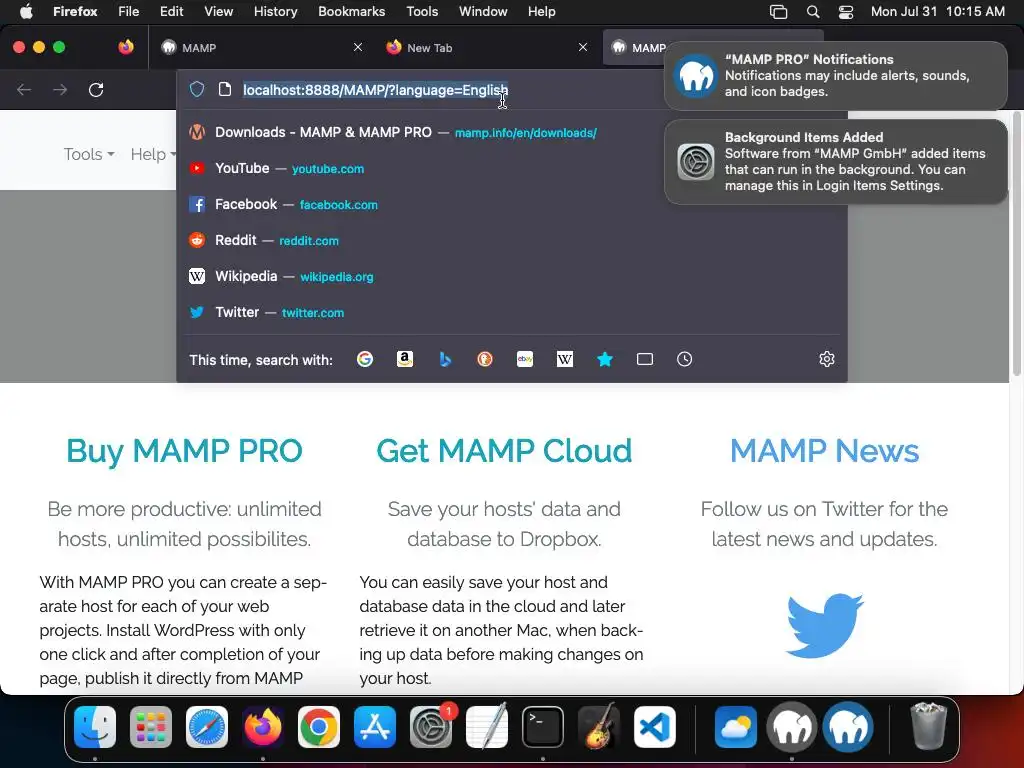Open the Apple menu
This screenshot has width=1024, height=768.
coord(26,11)
